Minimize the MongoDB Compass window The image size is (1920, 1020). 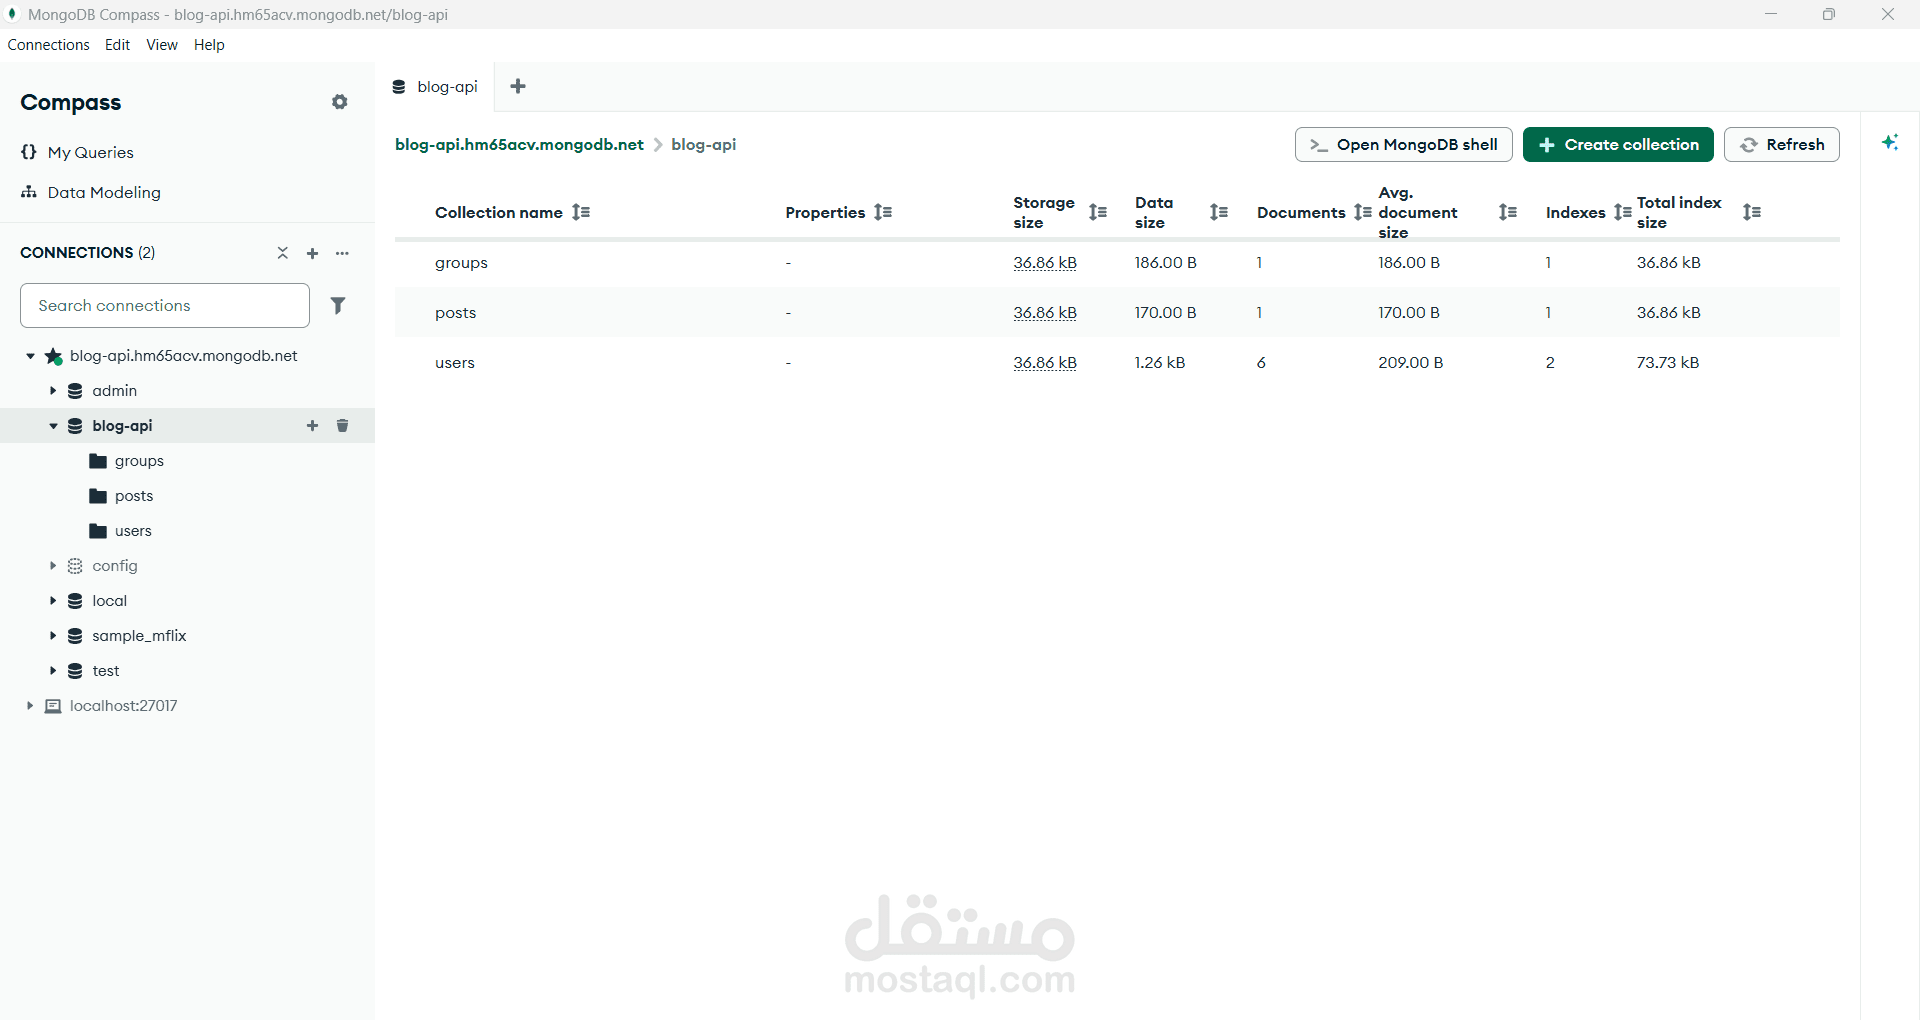pyautogui.click(x=1771, y=14)
